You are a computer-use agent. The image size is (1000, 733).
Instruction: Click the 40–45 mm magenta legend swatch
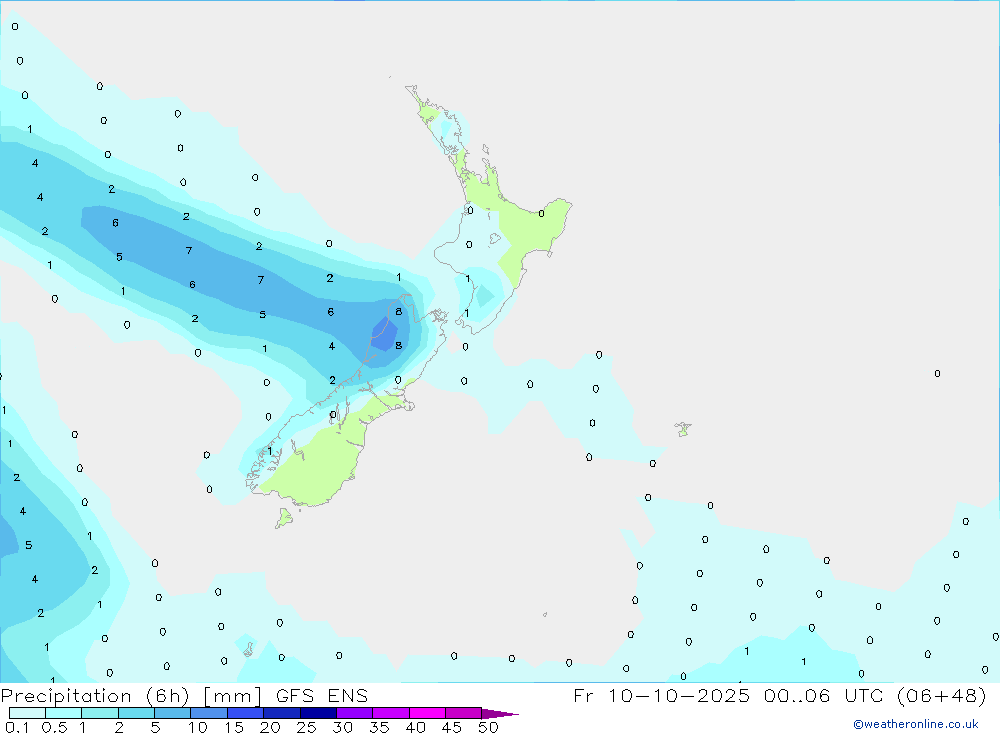[427, 713]
